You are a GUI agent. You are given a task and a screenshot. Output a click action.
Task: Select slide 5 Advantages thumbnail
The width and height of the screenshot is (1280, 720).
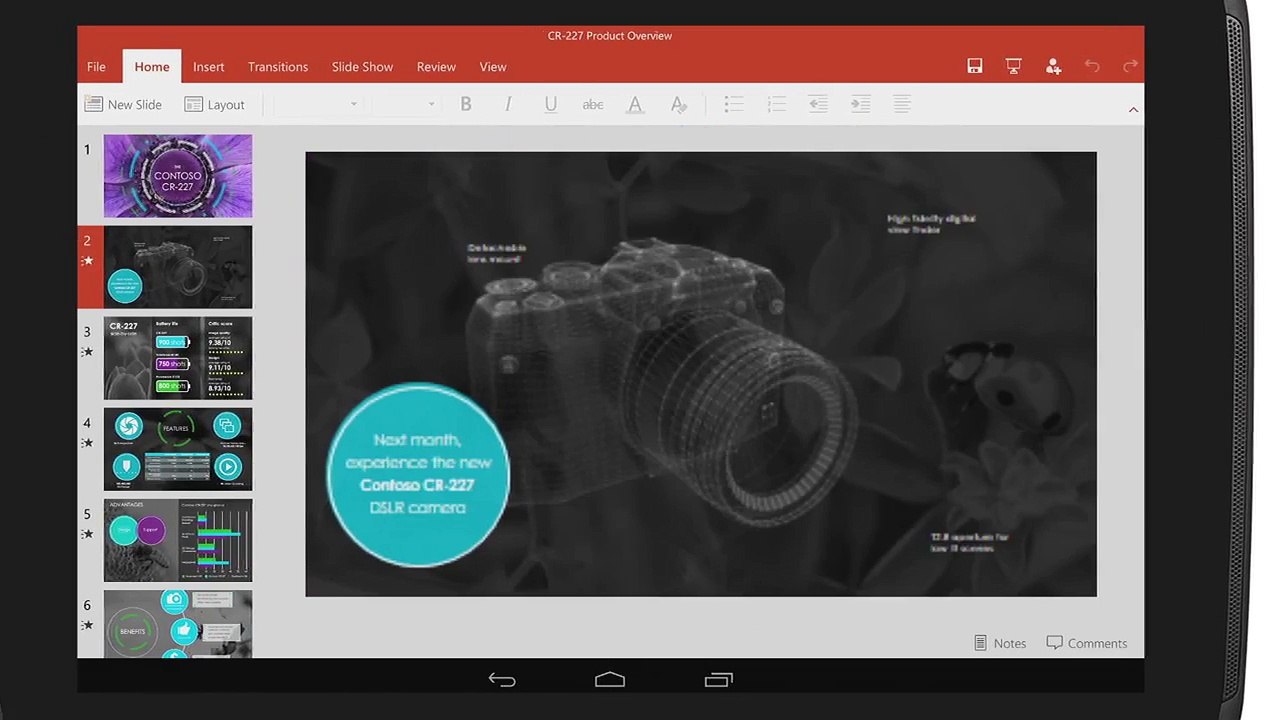178,540
